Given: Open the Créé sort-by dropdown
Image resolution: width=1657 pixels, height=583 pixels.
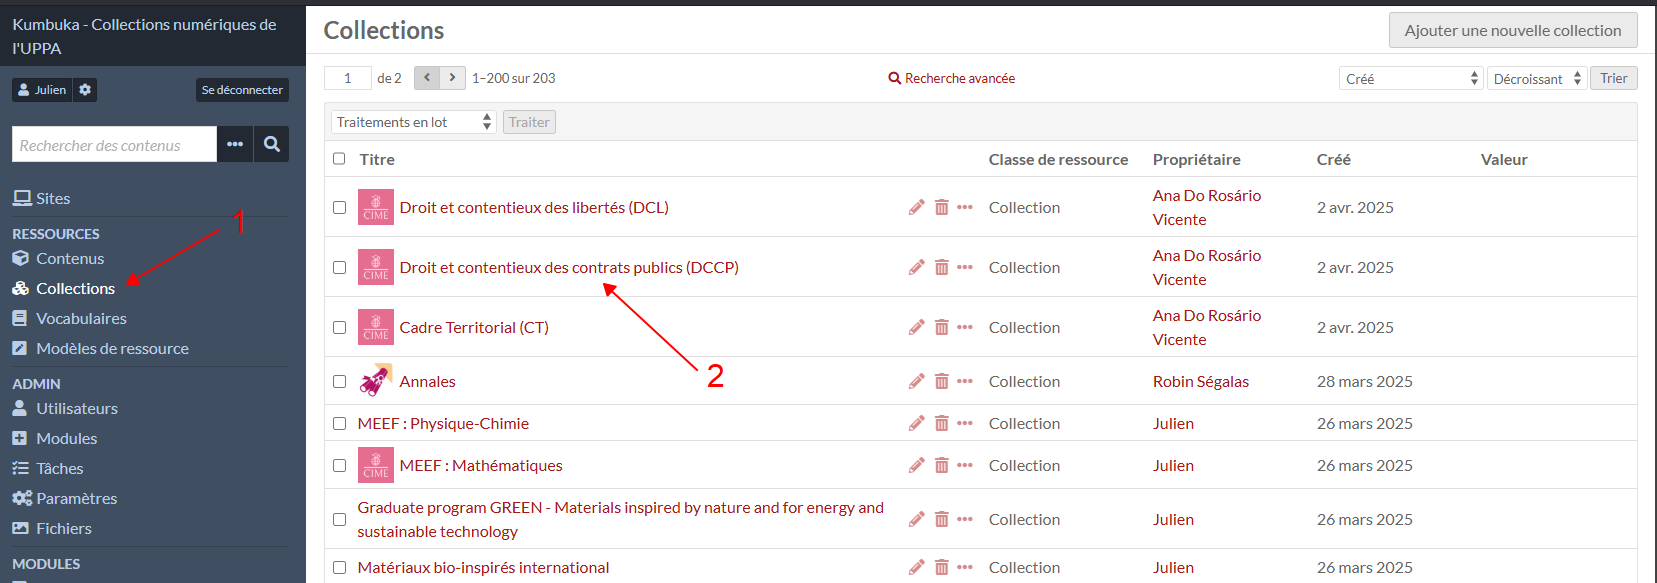Looking at the screenshot, I should click(x=1410, y=78).
